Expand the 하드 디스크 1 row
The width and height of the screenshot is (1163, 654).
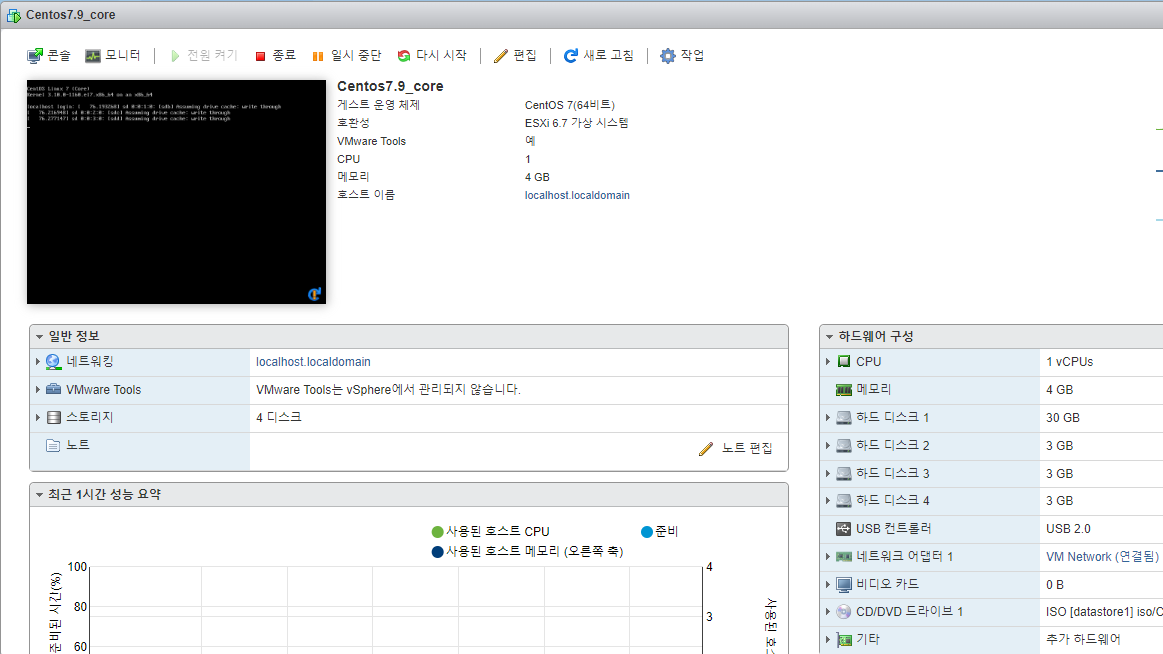(x=828, y=417)
